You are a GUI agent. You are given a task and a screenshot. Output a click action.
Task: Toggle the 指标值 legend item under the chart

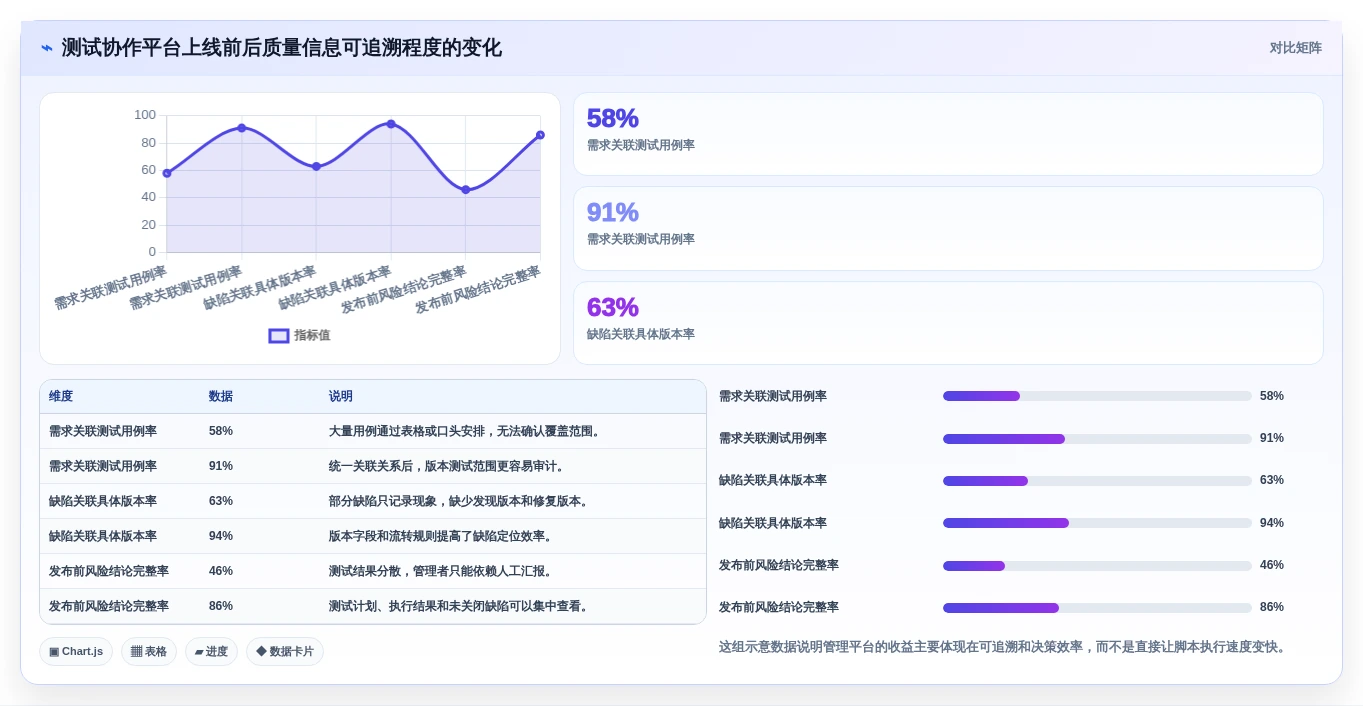point(299,336)
